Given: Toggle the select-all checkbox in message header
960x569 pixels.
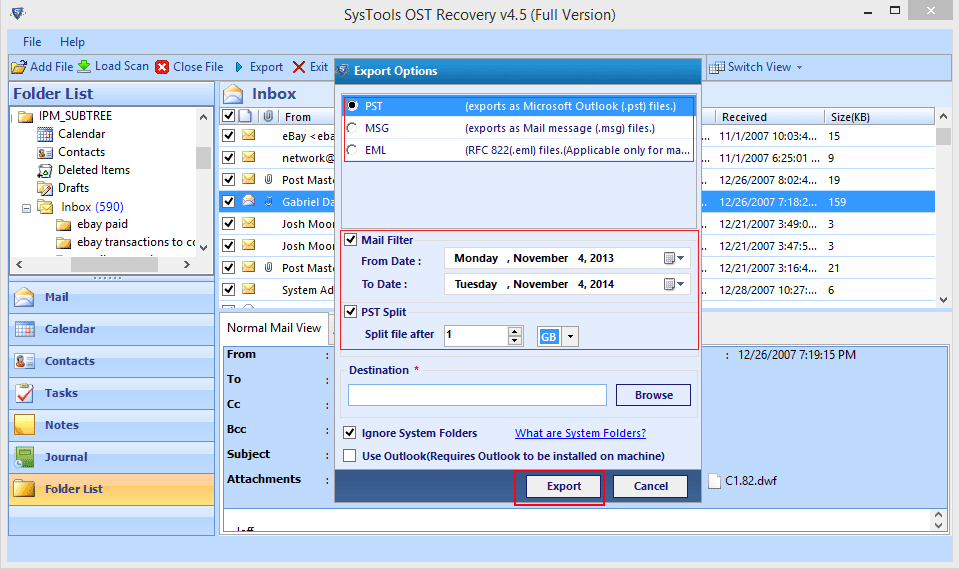Looking at the screenshot, I should pos(228,116).
